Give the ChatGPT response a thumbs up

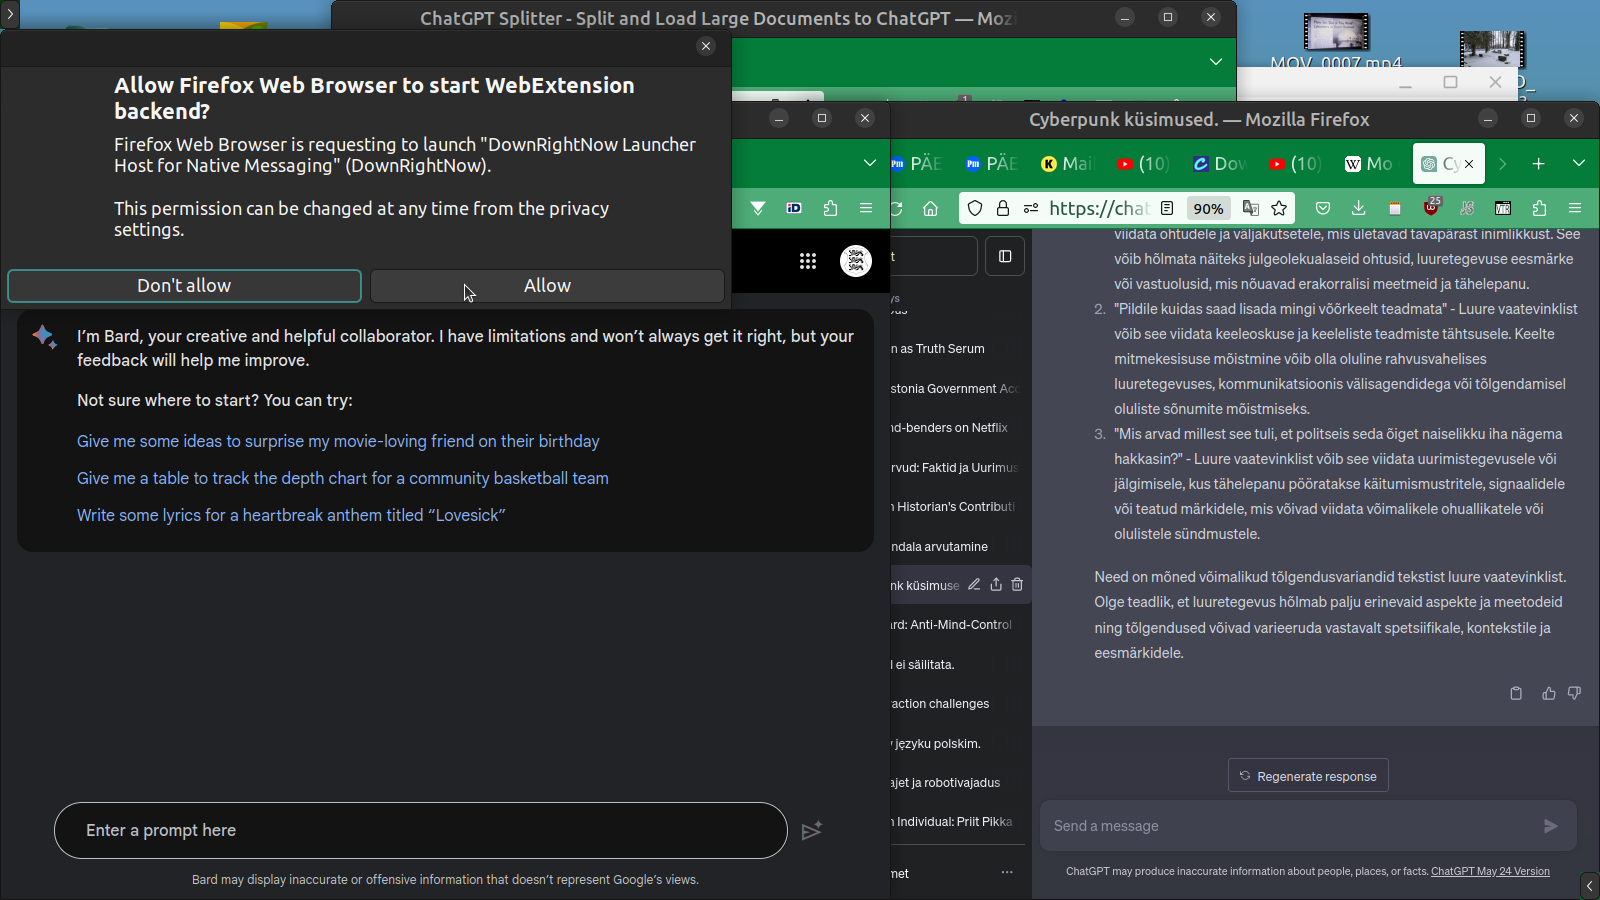pyautogui.click(x=1549, y=693)
